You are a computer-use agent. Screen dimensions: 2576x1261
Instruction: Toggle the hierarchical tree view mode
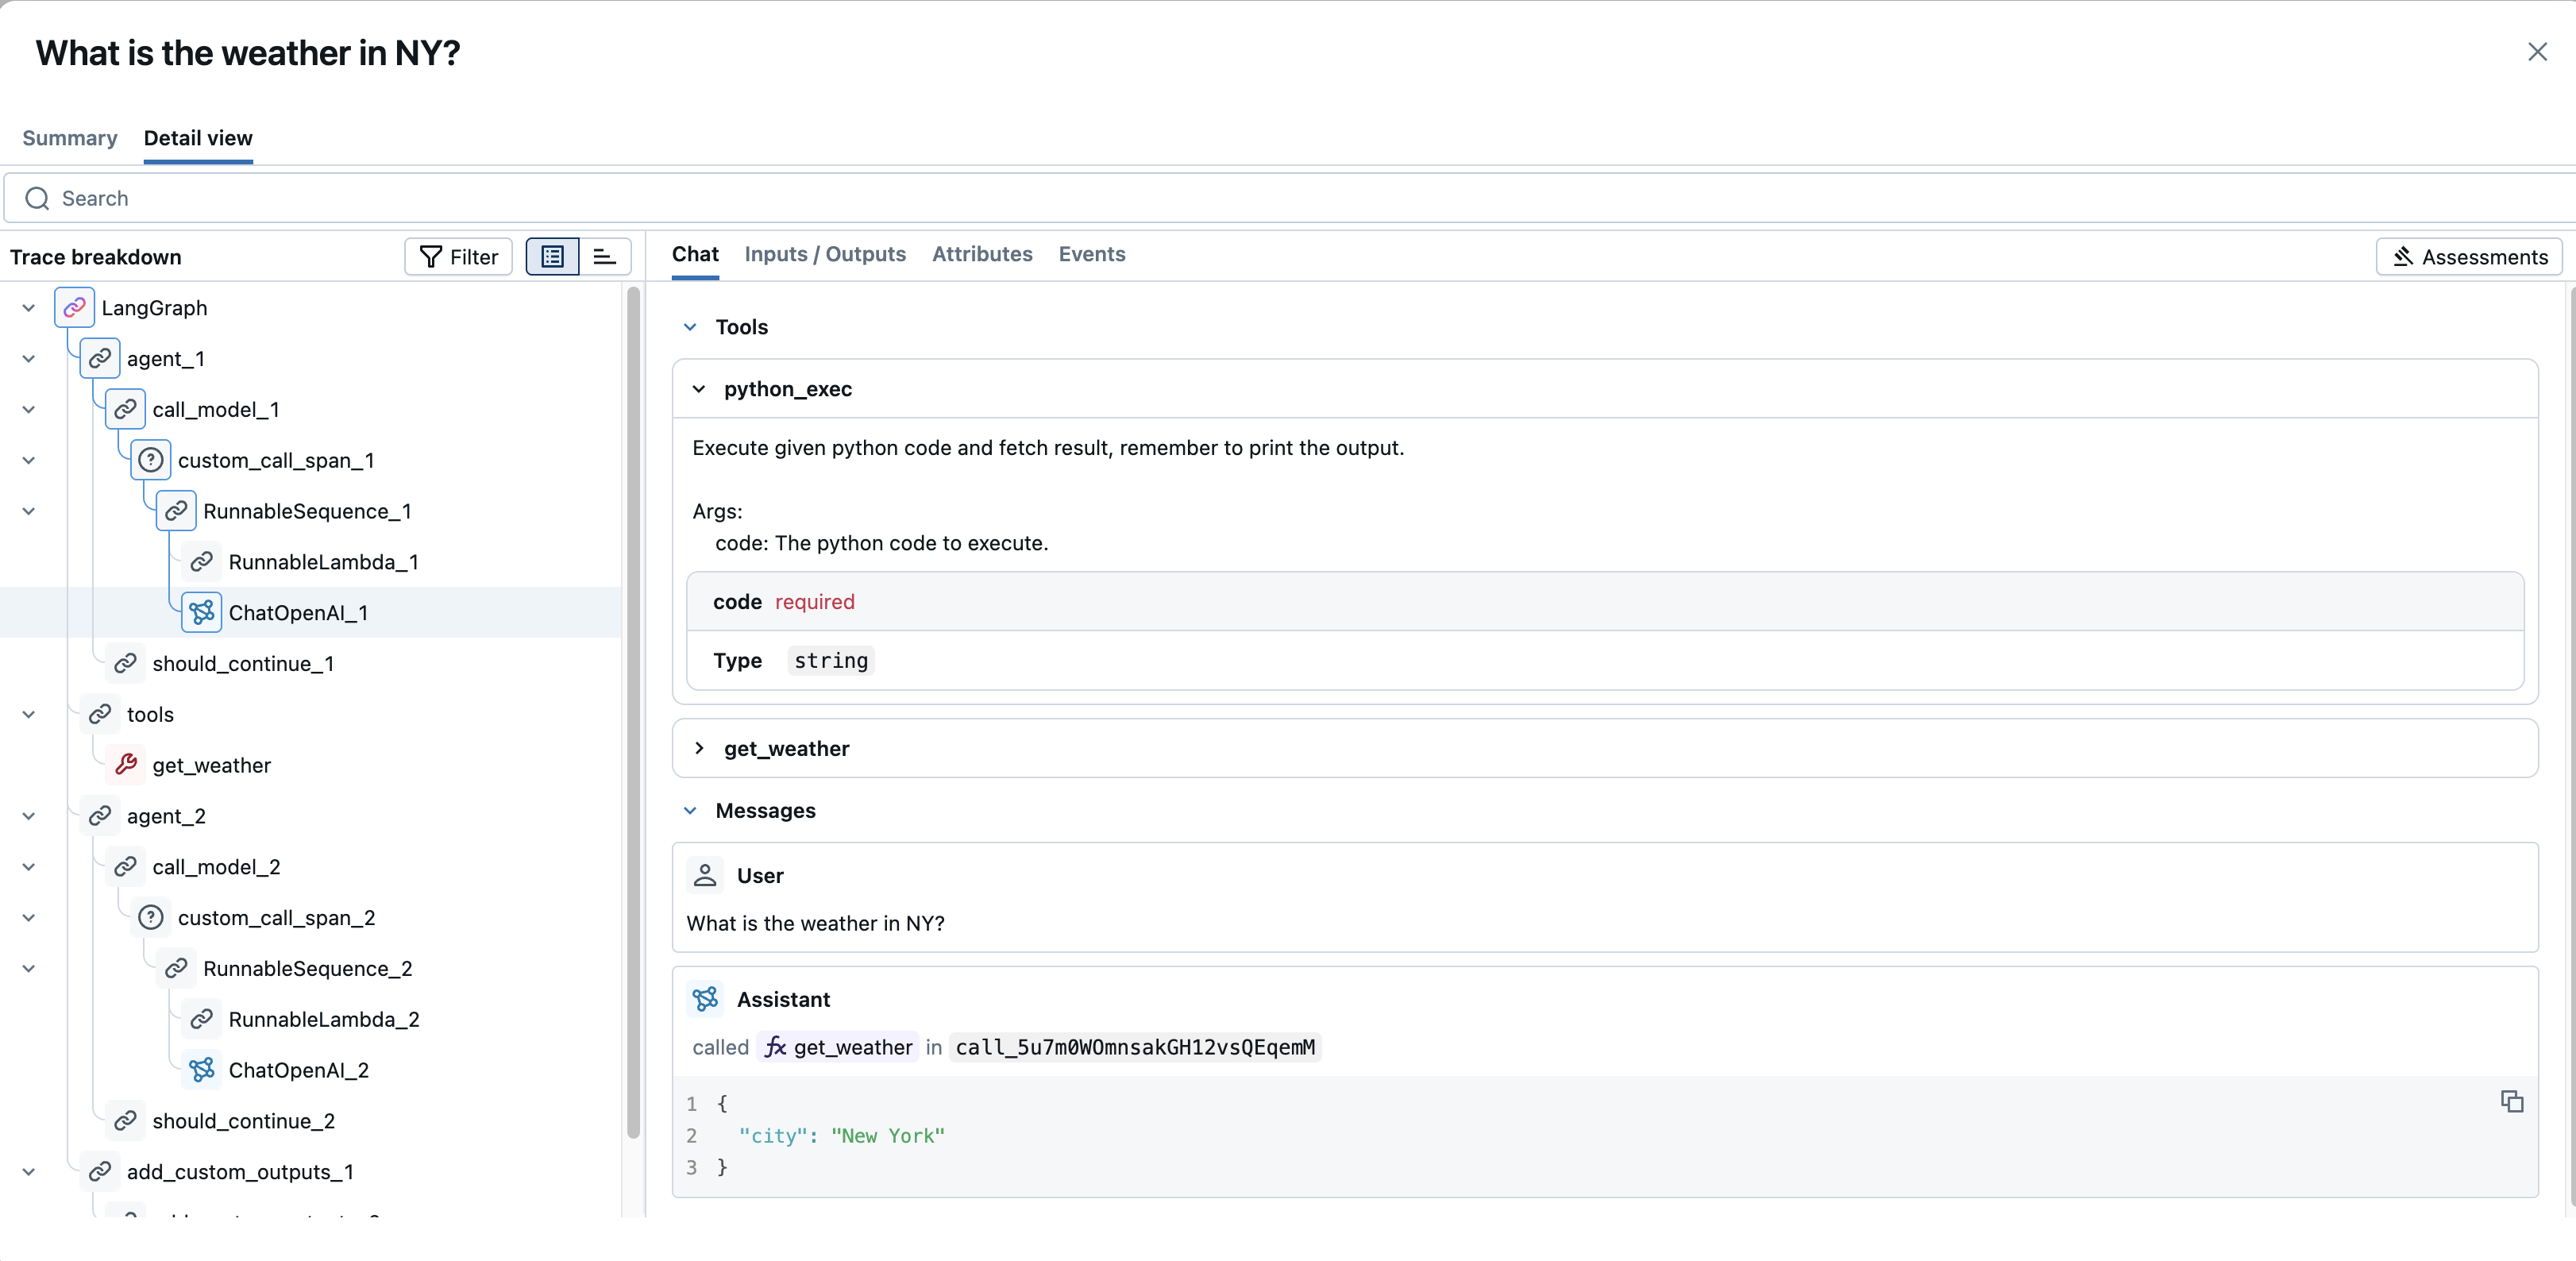[x=552, y=256]
